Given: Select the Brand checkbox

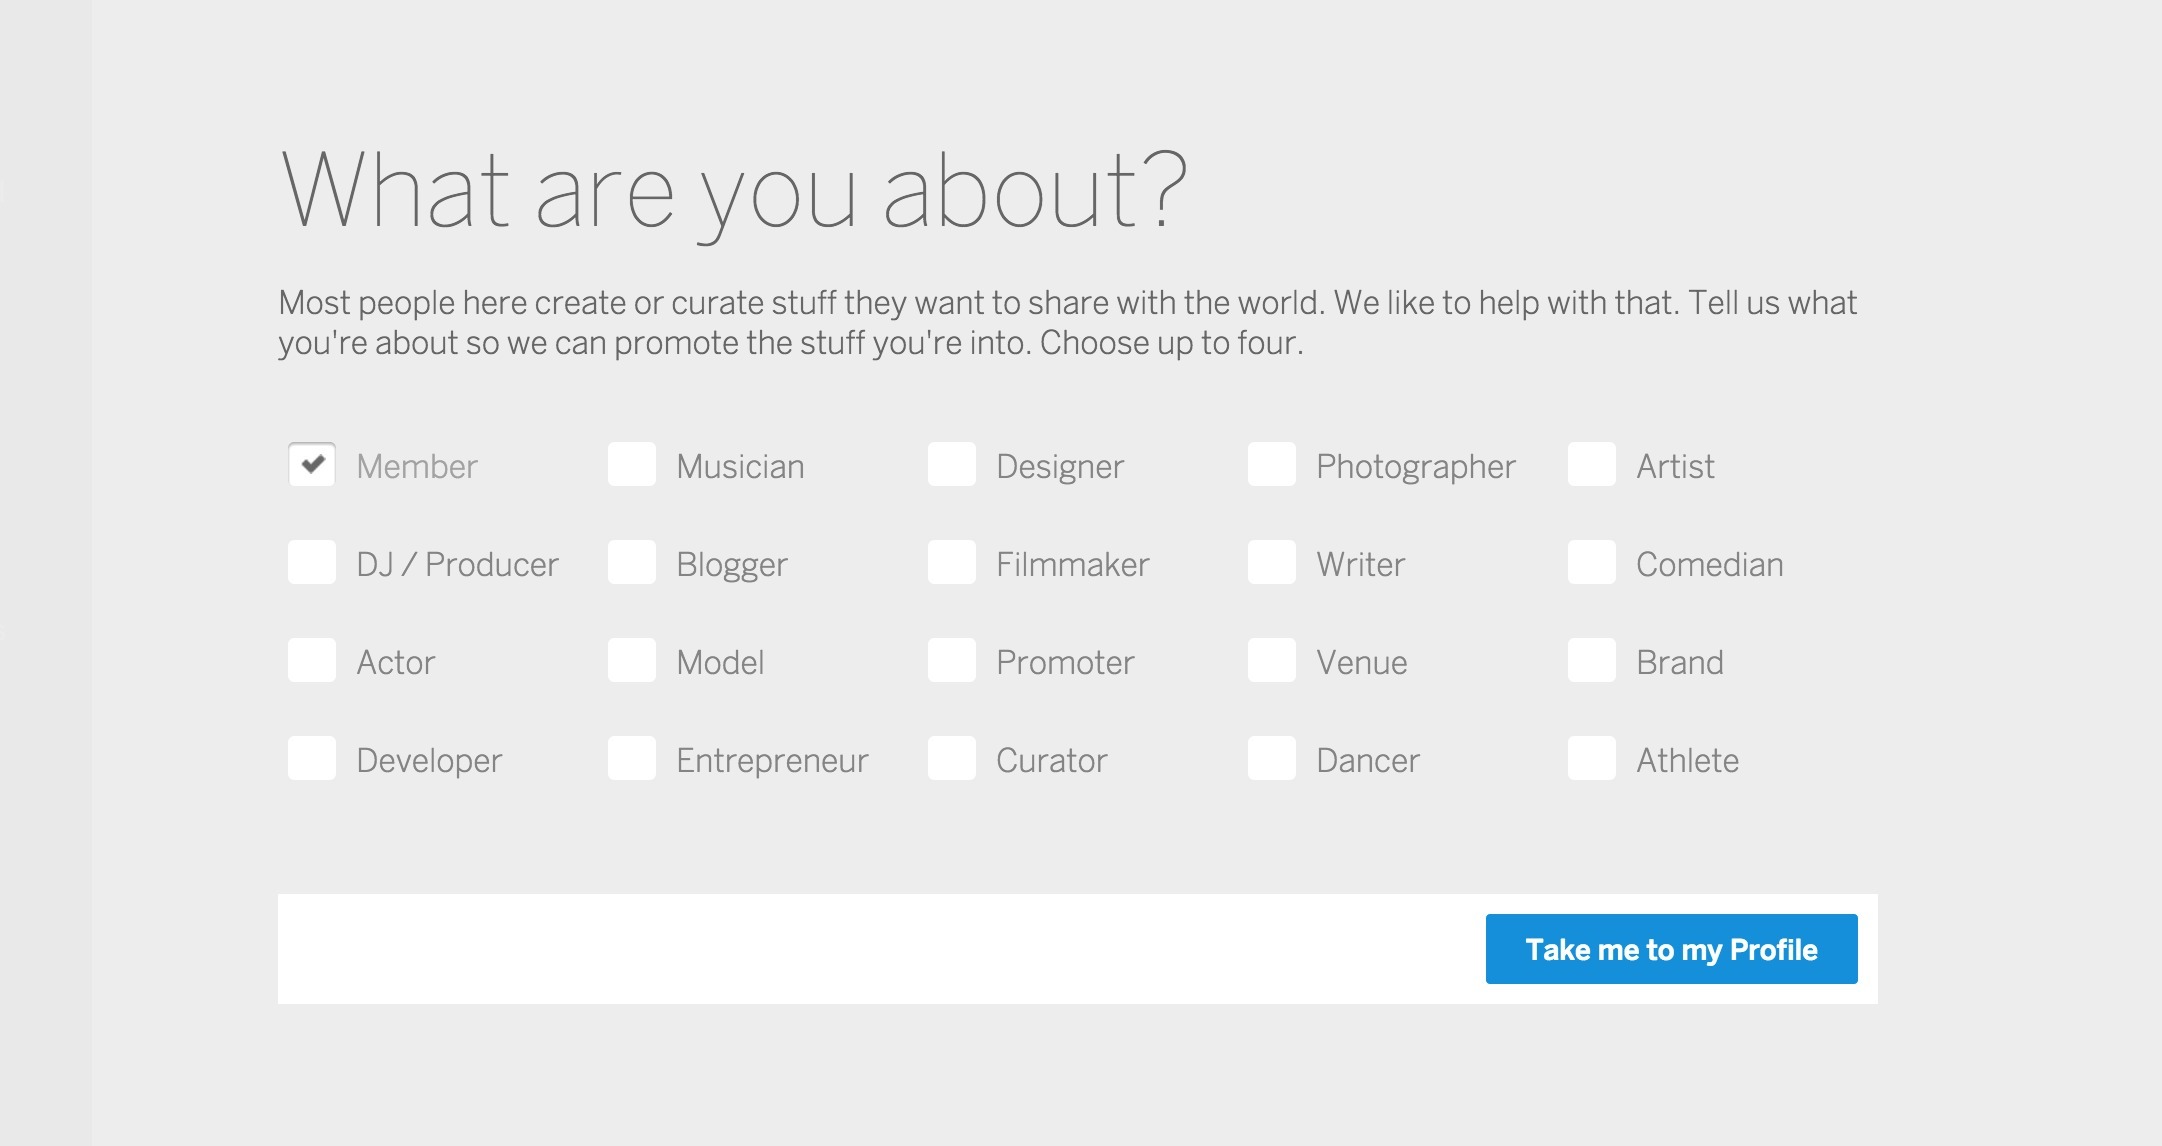Looking at the screenshot, I should point(1592,661).
